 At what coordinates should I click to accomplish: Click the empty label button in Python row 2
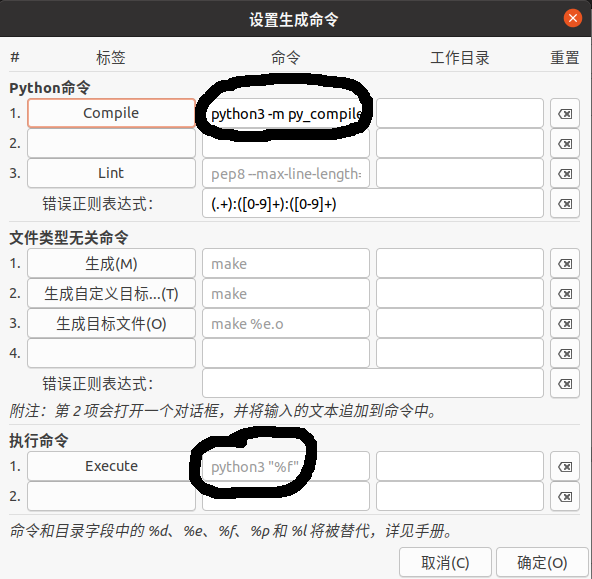tap(111, 143)
